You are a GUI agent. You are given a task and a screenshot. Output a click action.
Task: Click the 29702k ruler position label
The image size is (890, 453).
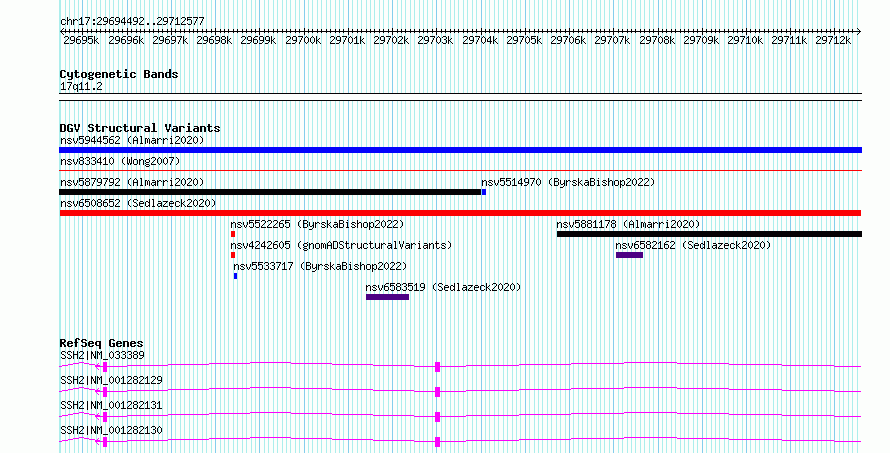click(391, 40)
